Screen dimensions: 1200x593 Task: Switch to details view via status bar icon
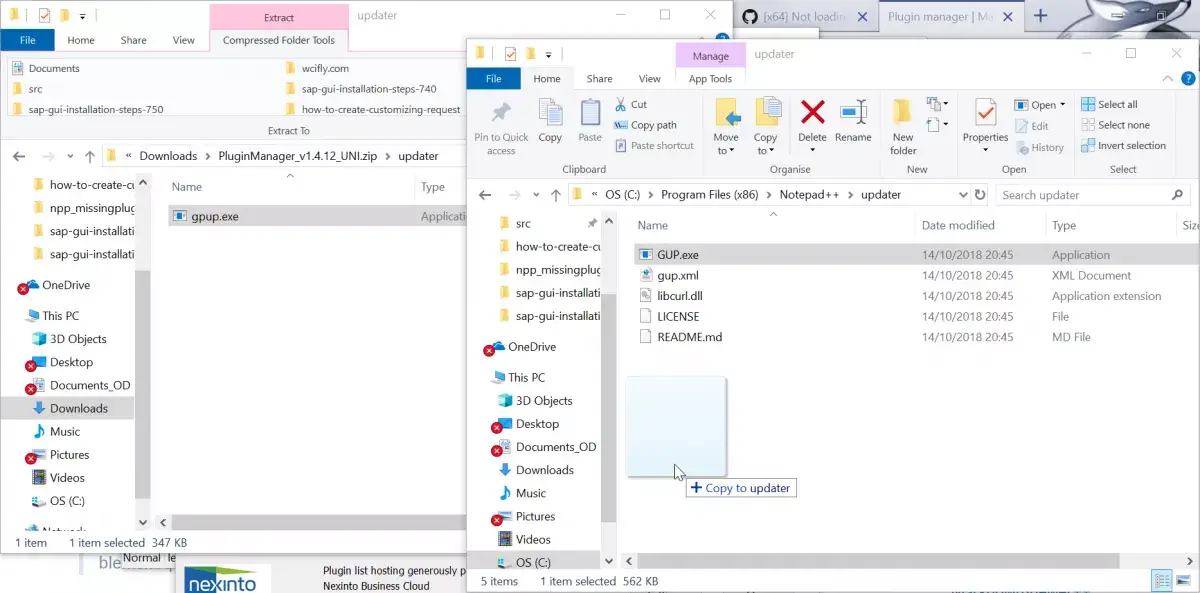pyautogui.click(x=1162, y=580)
